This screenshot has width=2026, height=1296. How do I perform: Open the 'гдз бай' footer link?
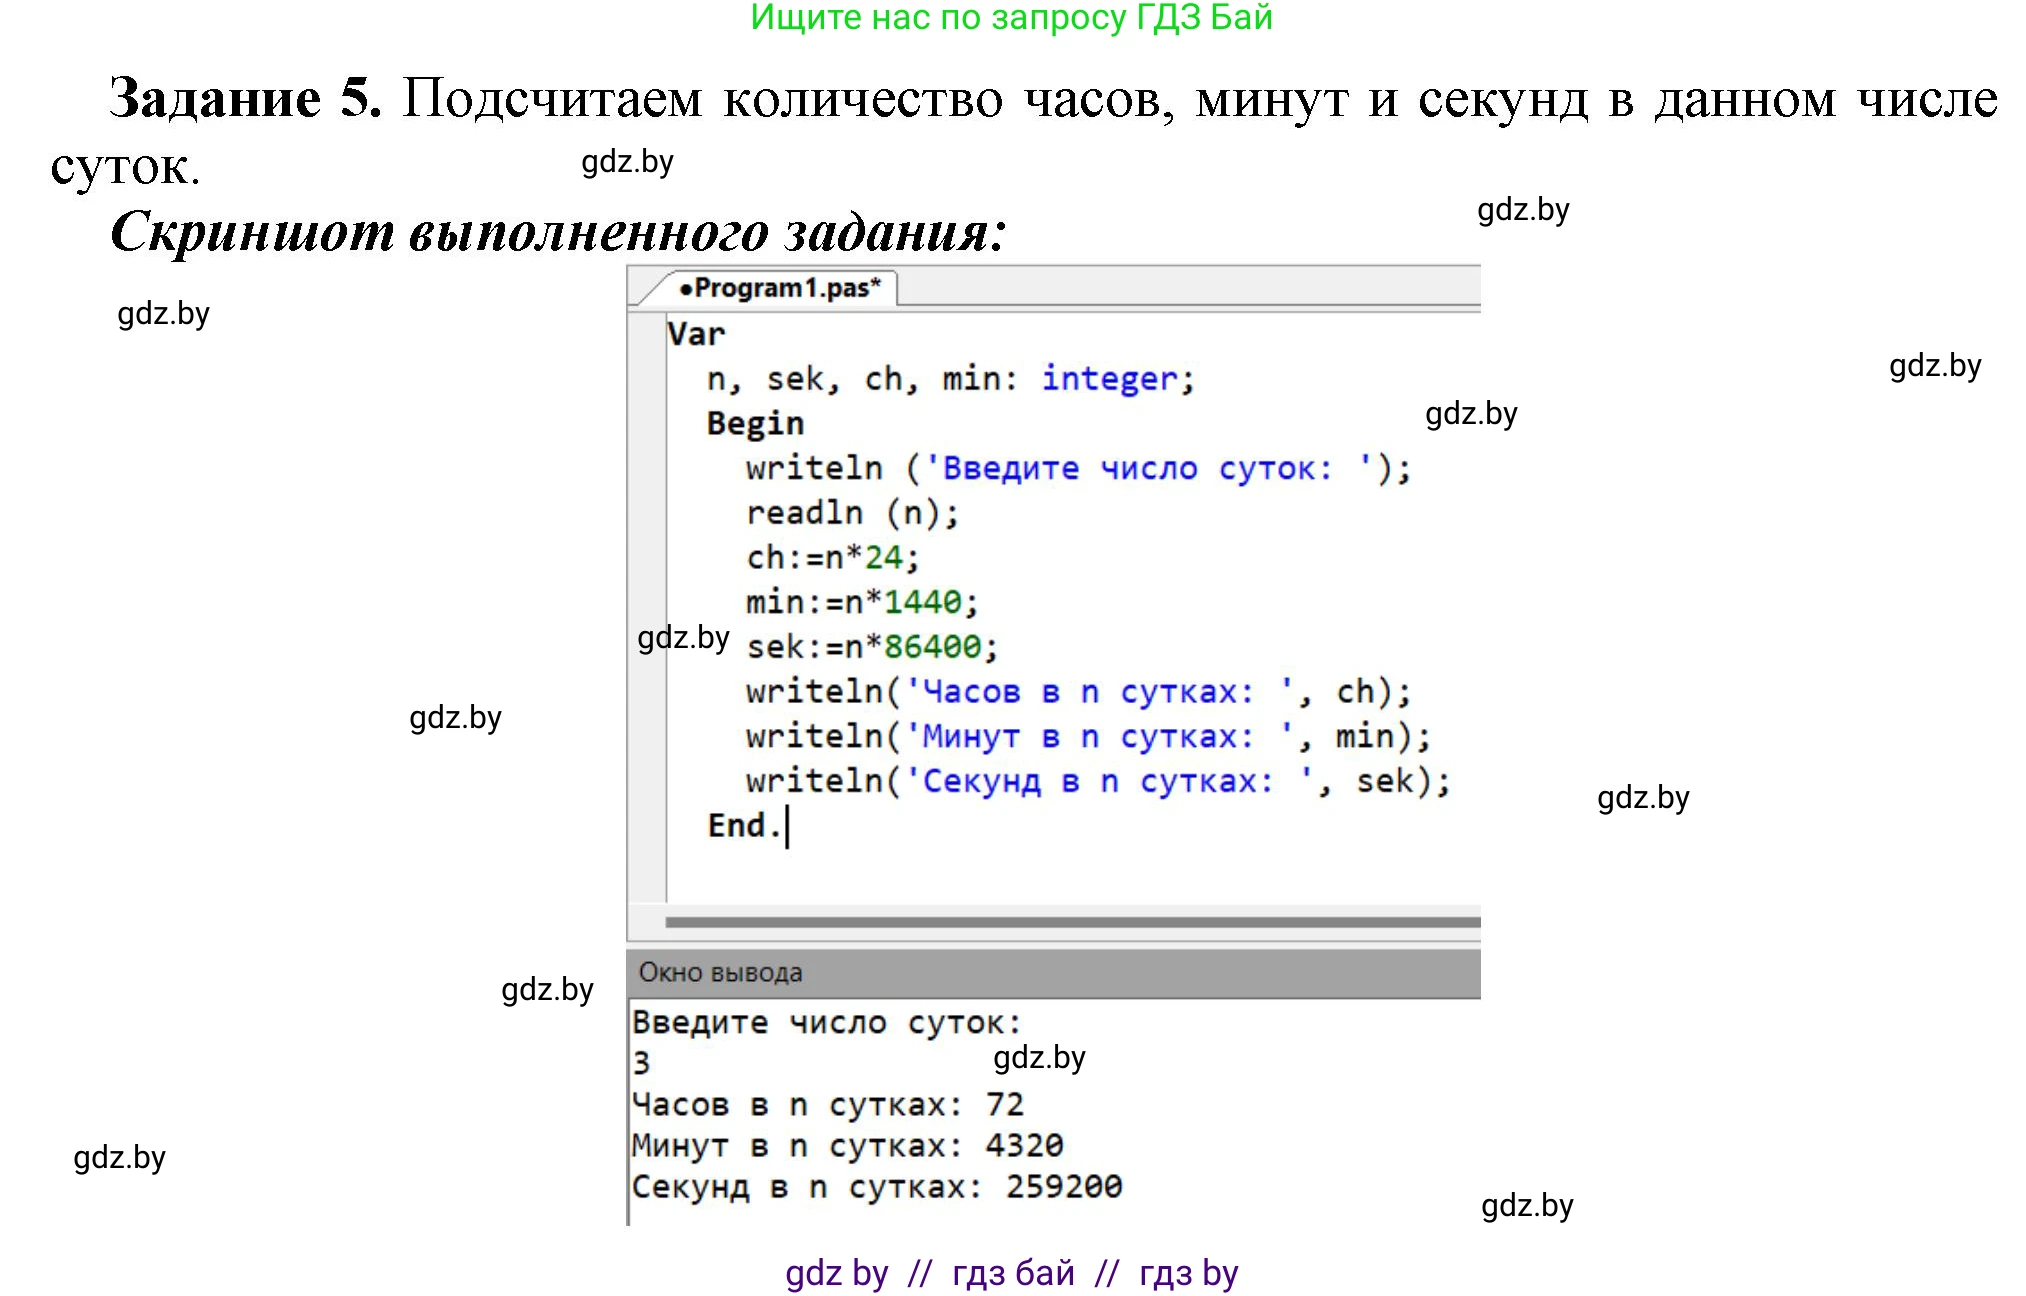[1013, 1271]
